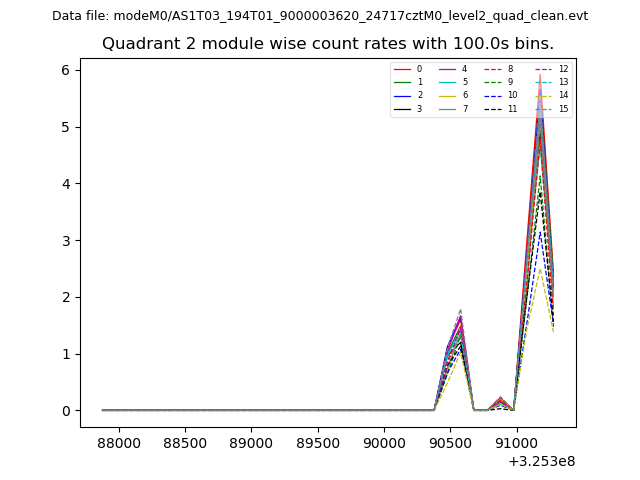
Task: Click the y-axis tick label 0
Action: 64,411
